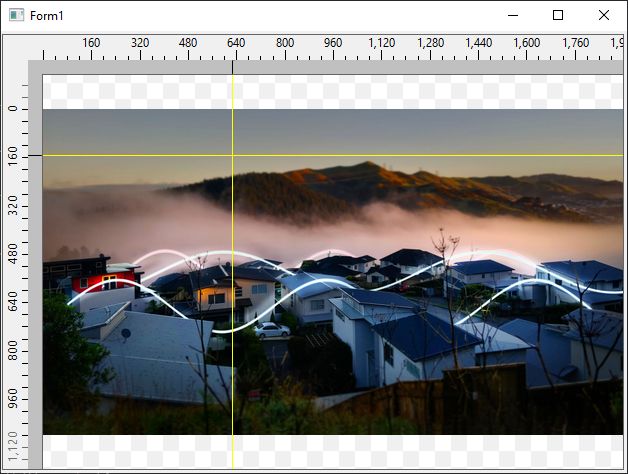Click the Form1 window title text
This screenshot has height=474, width=628.
tap(46, 16)
